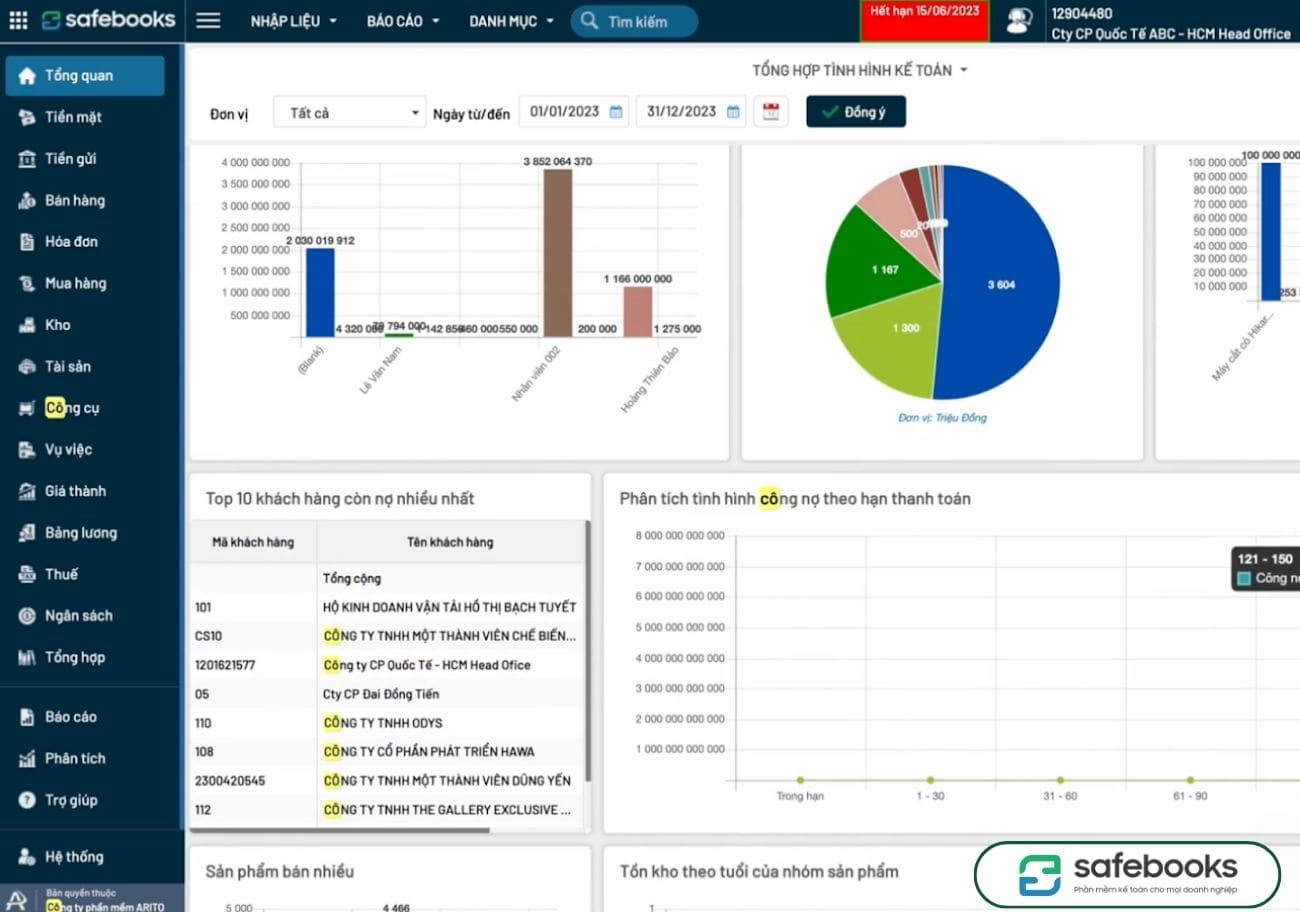Select customer code CS10 row
The image size is (1300, 912).
click(386, 636)
